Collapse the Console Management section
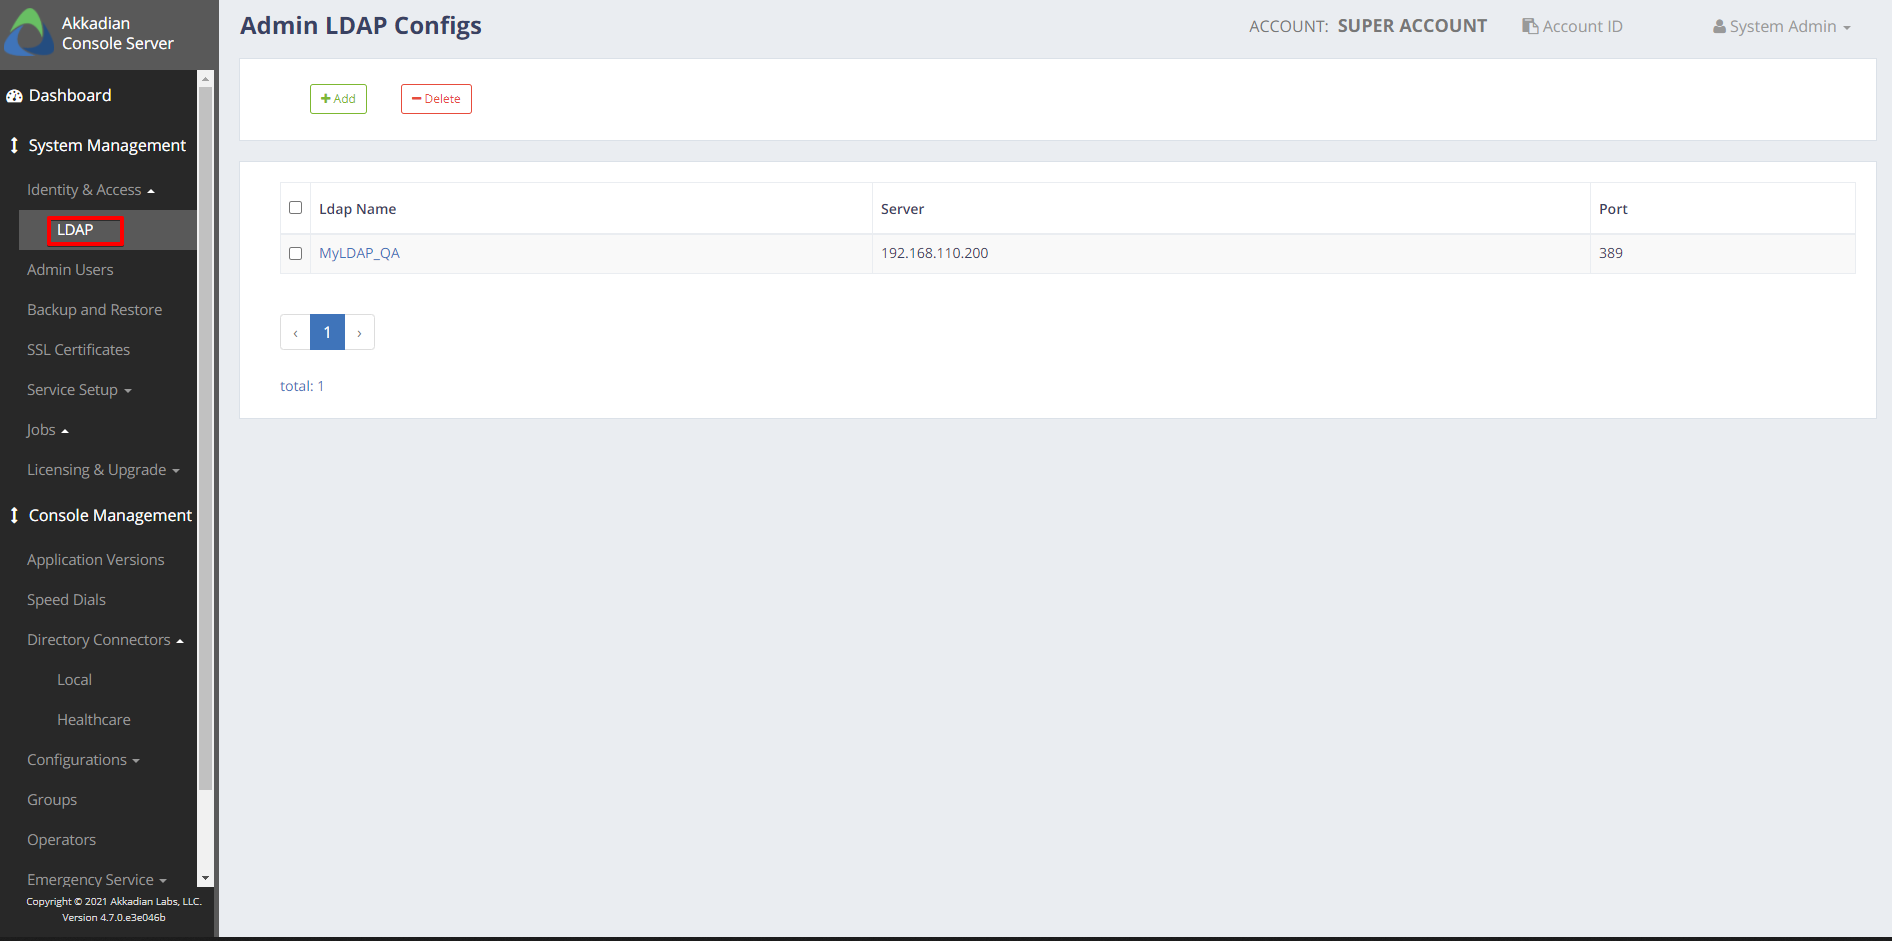 [110, 515]
